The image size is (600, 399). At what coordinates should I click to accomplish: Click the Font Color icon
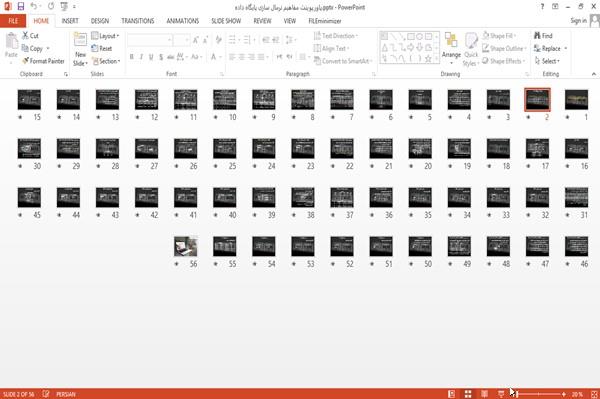pos(214,57)
